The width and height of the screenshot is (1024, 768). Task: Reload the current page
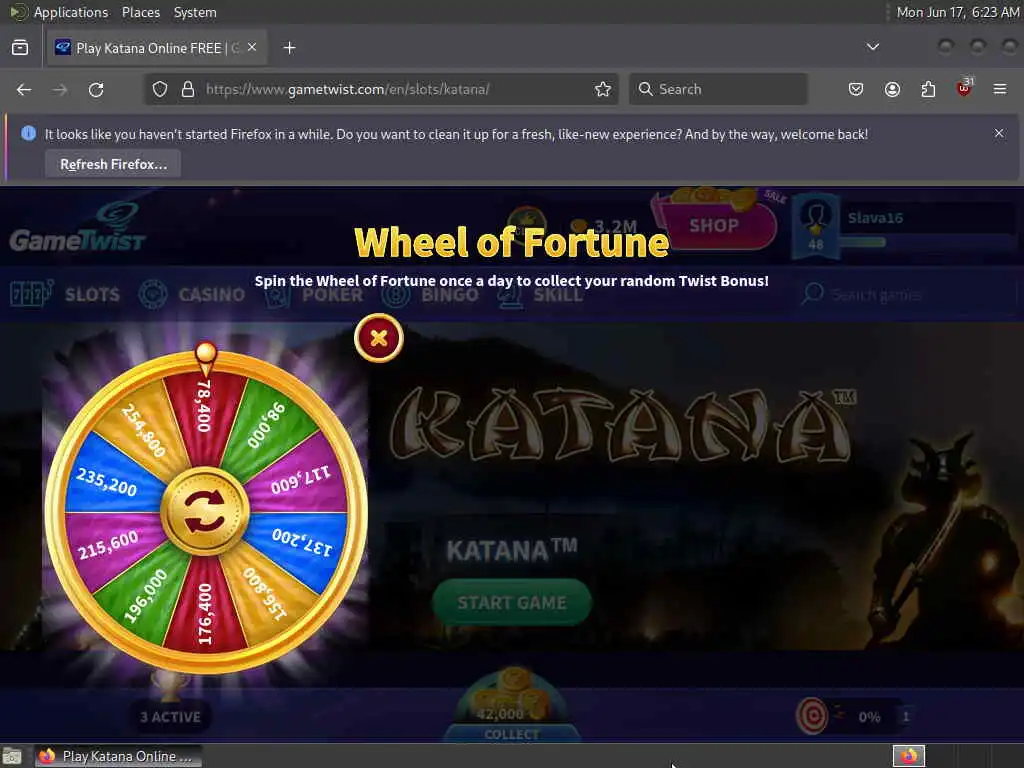[96, 89]
